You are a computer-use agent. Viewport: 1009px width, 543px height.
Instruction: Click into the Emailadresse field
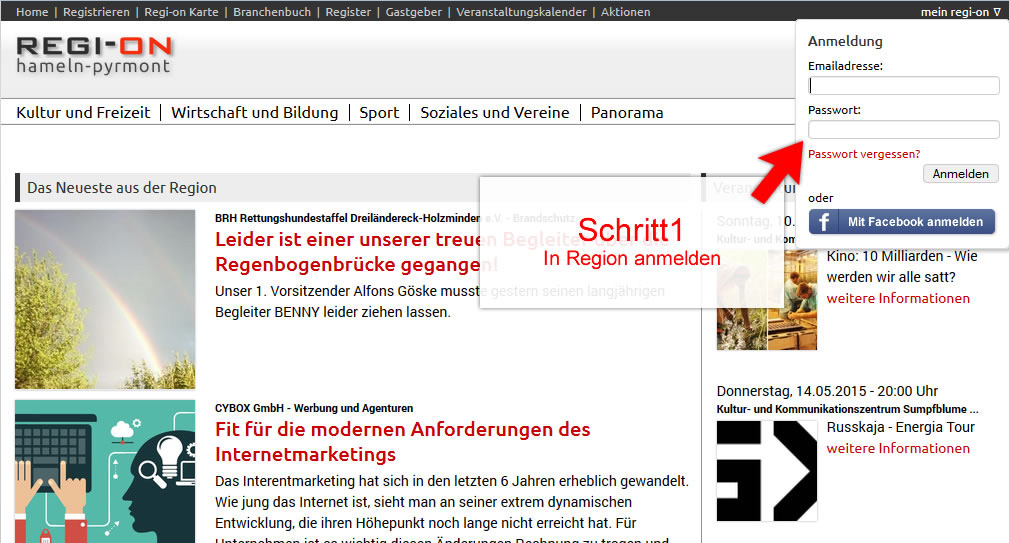903,86
